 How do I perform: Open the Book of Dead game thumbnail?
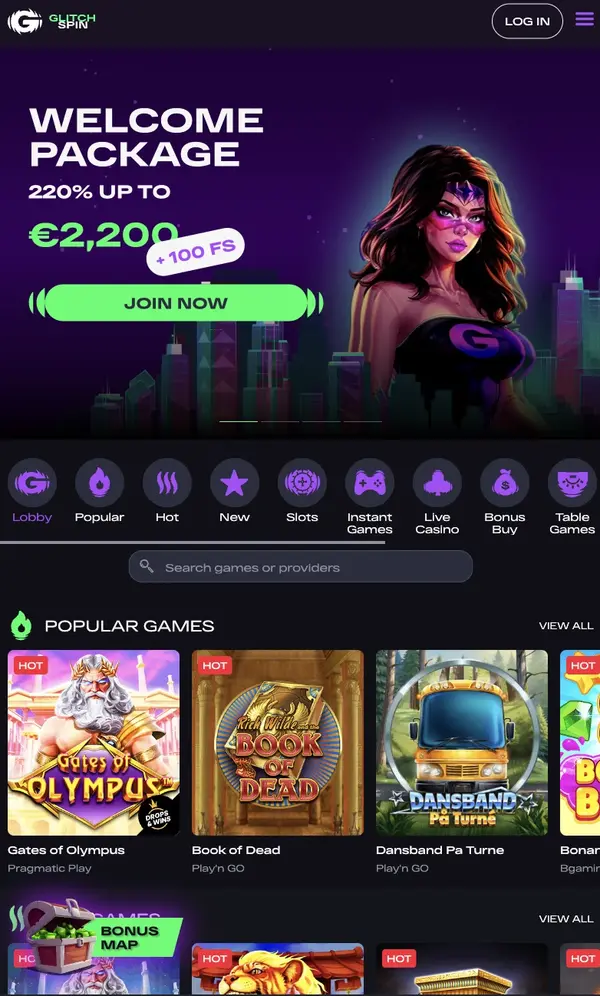coord(277,743)
